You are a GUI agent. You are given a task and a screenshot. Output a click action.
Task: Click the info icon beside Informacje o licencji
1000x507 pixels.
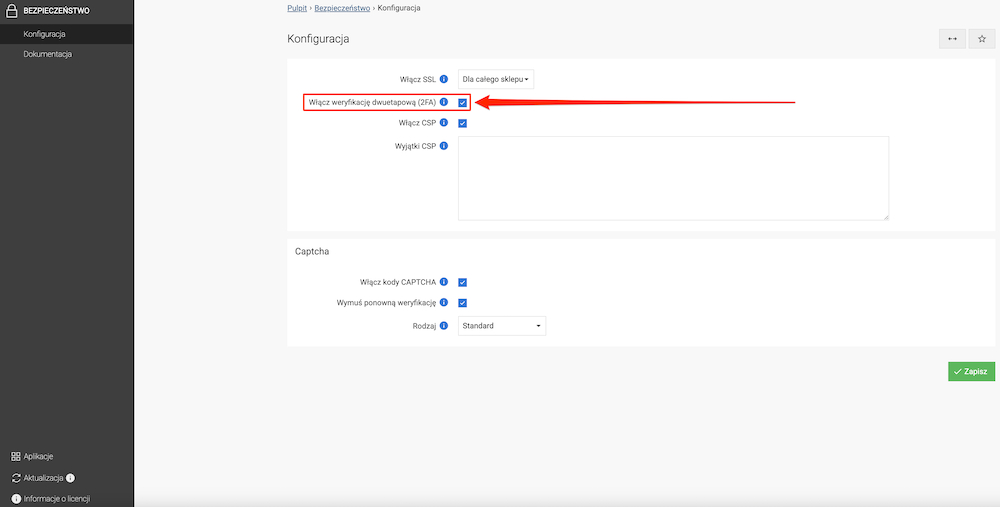click(16, 499)
